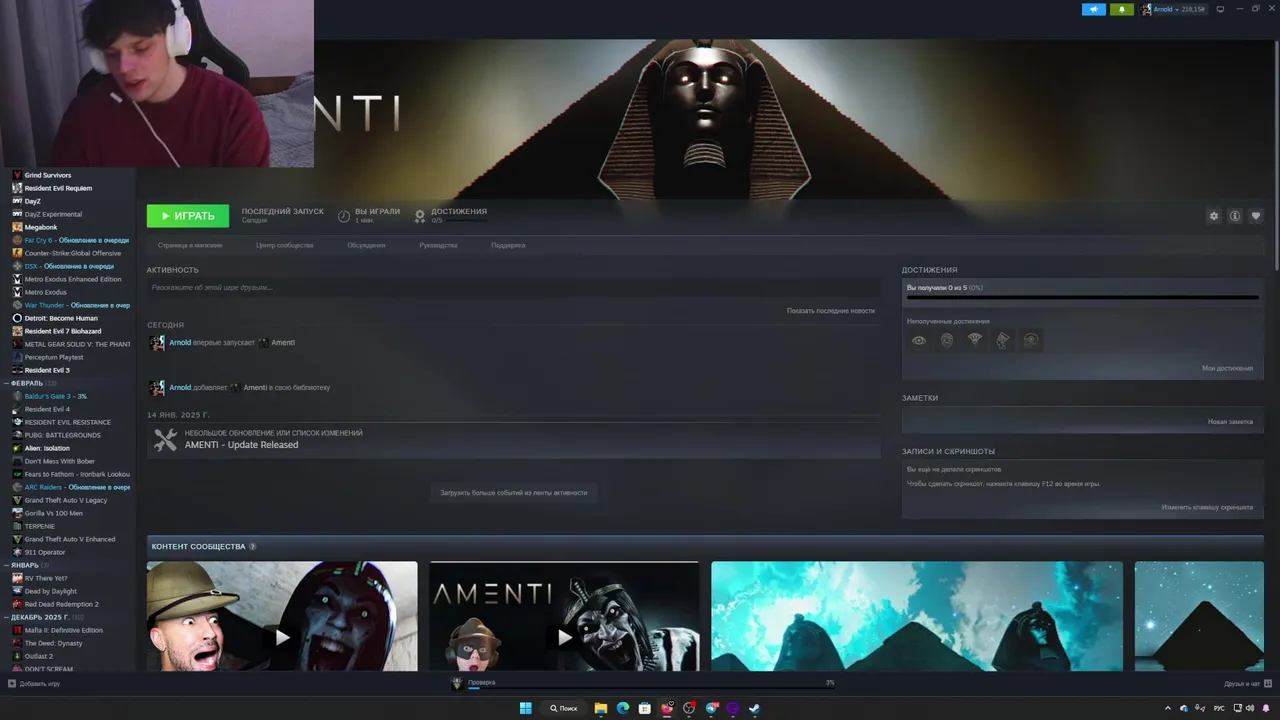Change screenshot key link
Image resolution: width=1280 pixels, height=720 pixels.
(1207, 507)
